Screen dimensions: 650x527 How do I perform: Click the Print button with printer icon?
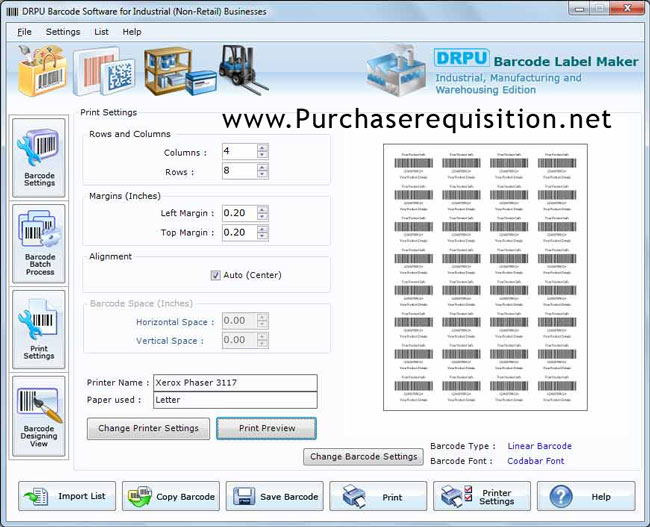[378, 496]
